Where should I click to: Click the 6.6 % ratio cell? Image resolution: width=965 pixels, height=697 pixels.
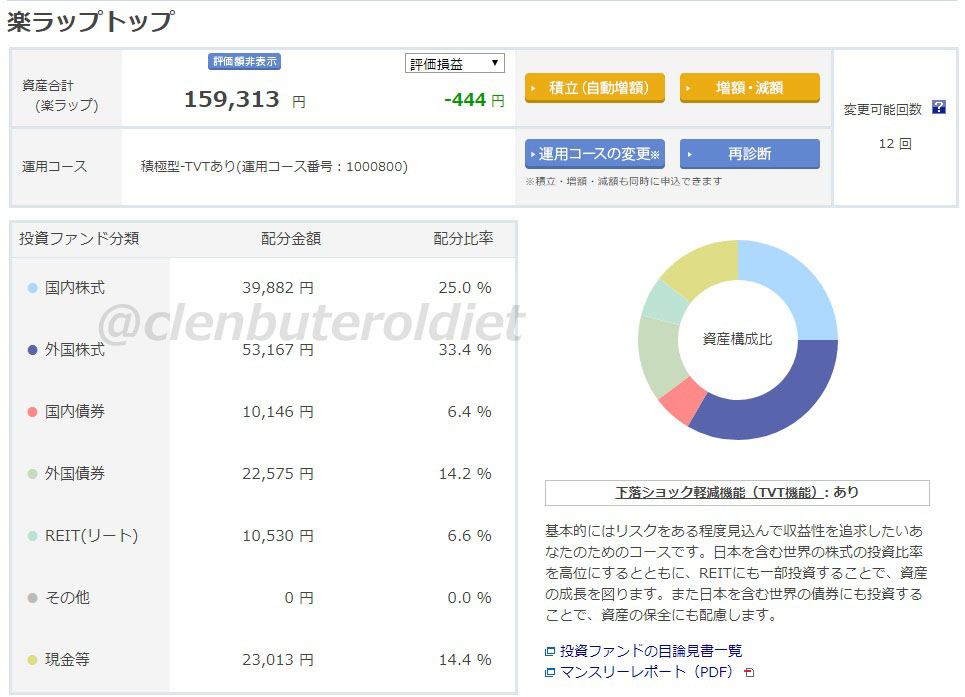469,536
